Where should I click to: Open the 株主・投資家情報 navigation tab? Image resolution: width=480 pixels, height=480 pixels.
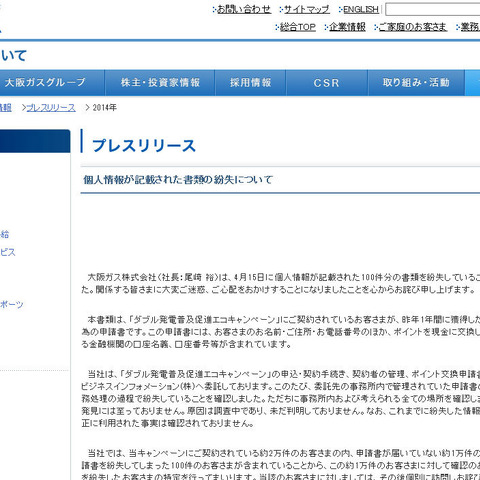coord(160,83)
